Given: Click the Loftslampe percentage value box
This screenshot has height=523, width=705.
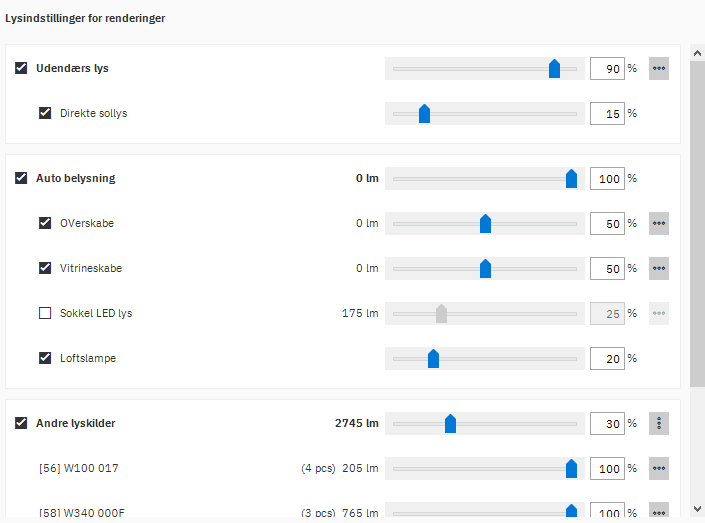Looking at the screenshot, I should (607, 359).
